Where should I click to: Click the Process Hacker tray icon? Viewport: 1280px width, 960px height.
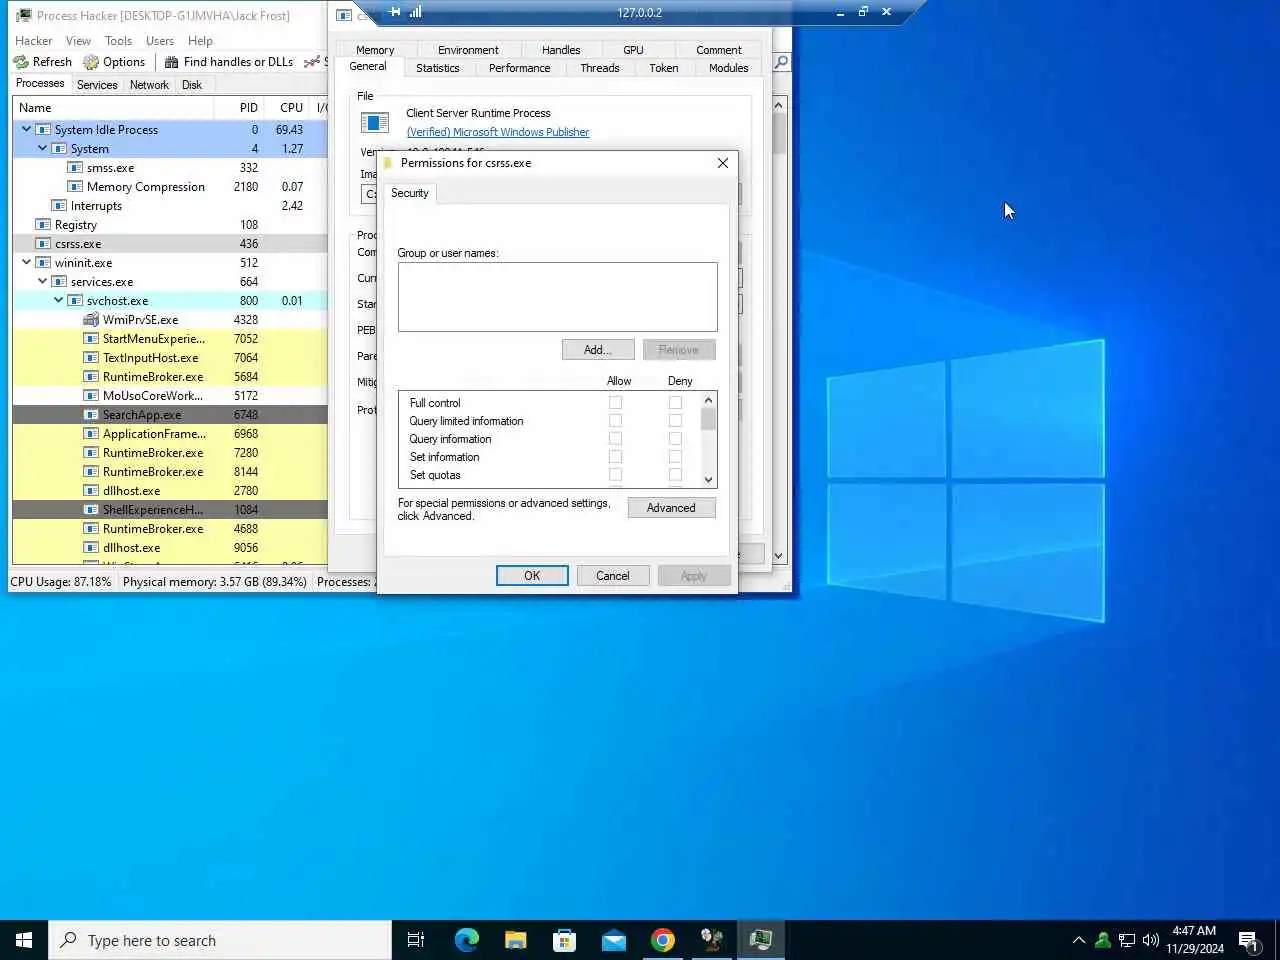[1103, 940]
